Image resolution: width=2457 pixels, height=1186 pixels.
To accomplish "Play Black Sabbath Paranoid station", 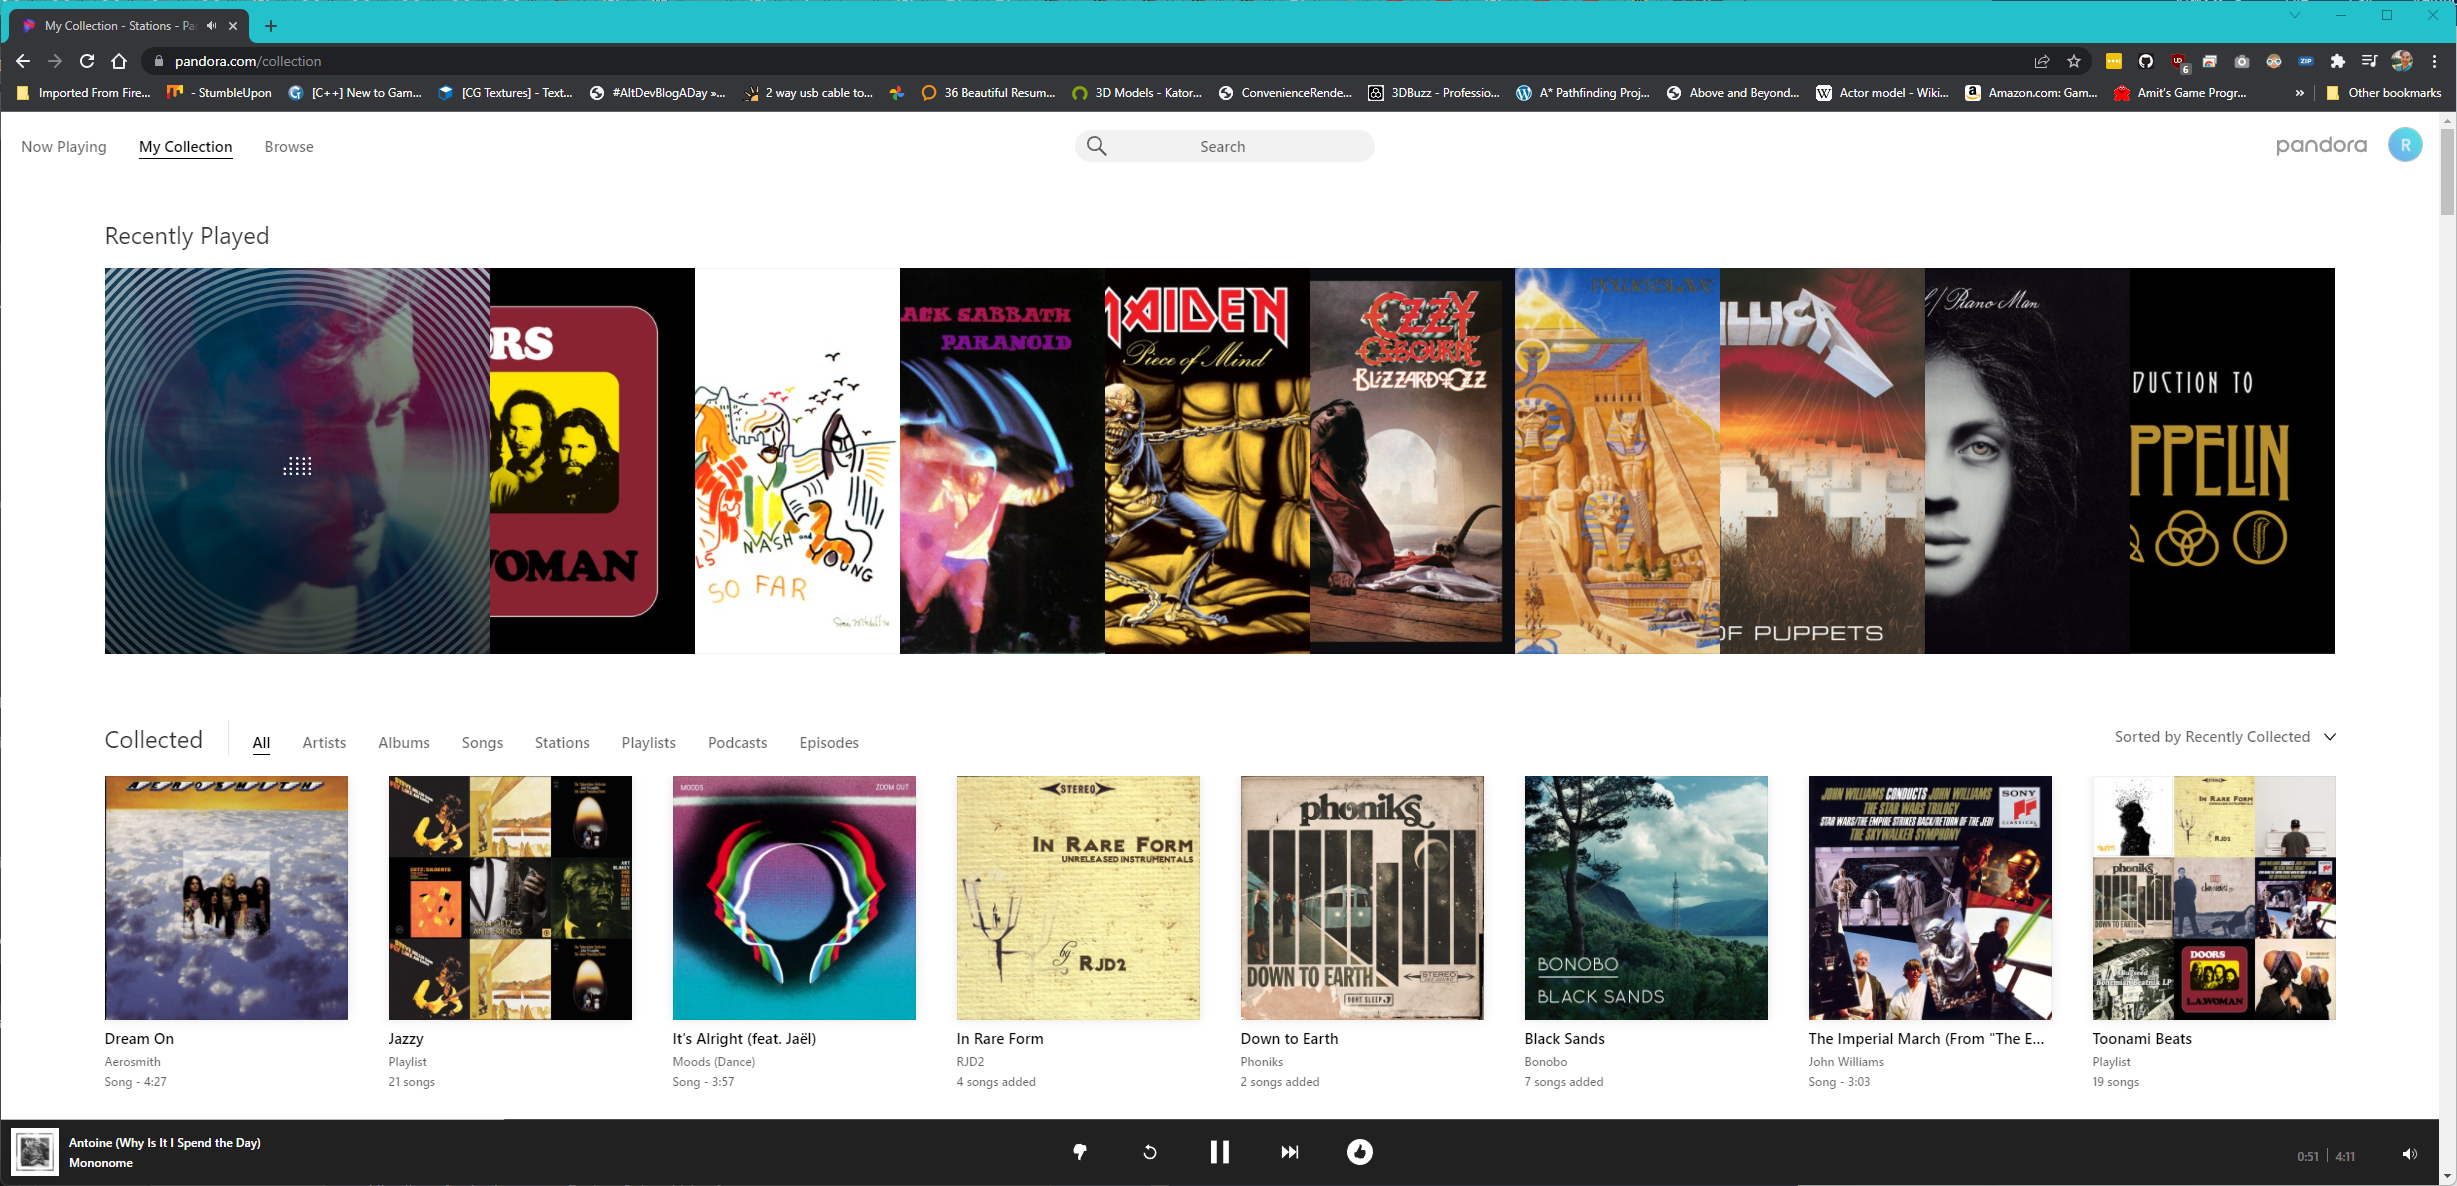I will [1002, 461].
